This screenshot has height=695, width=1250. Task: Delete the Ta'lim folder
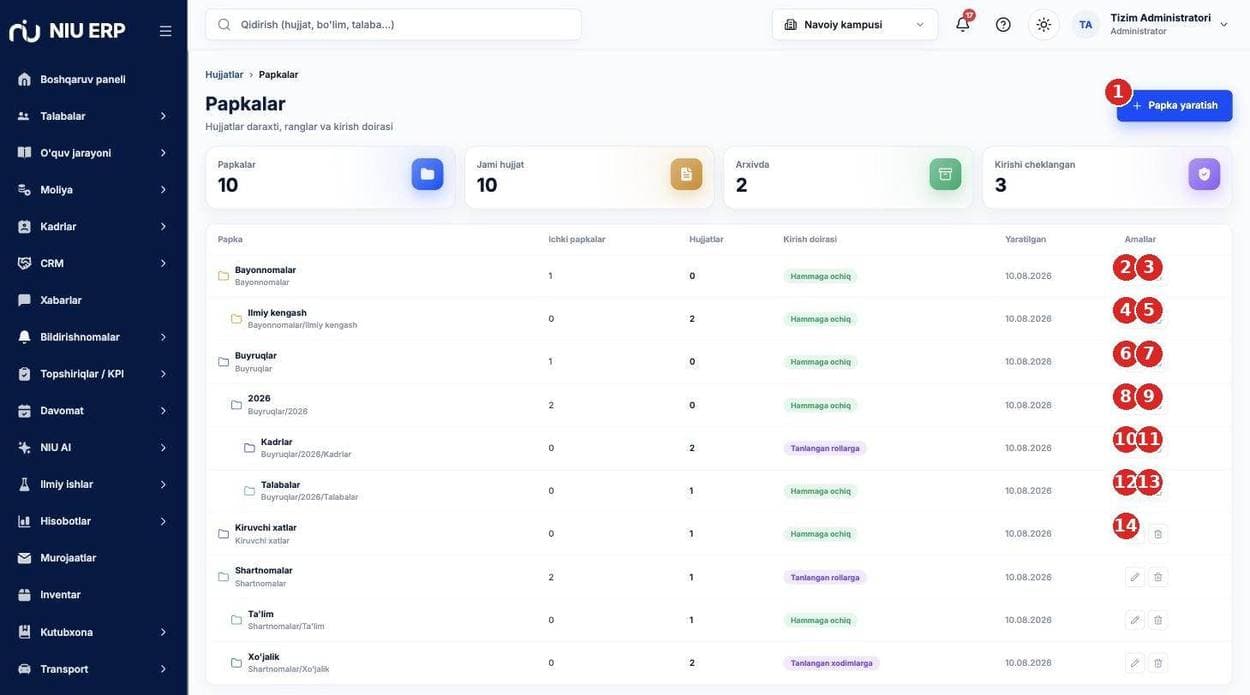(x=1158, y=620)
